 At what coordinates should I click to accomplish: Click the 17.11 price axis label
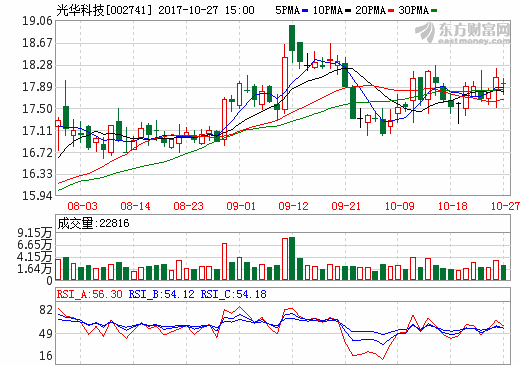tap(37, 131)
